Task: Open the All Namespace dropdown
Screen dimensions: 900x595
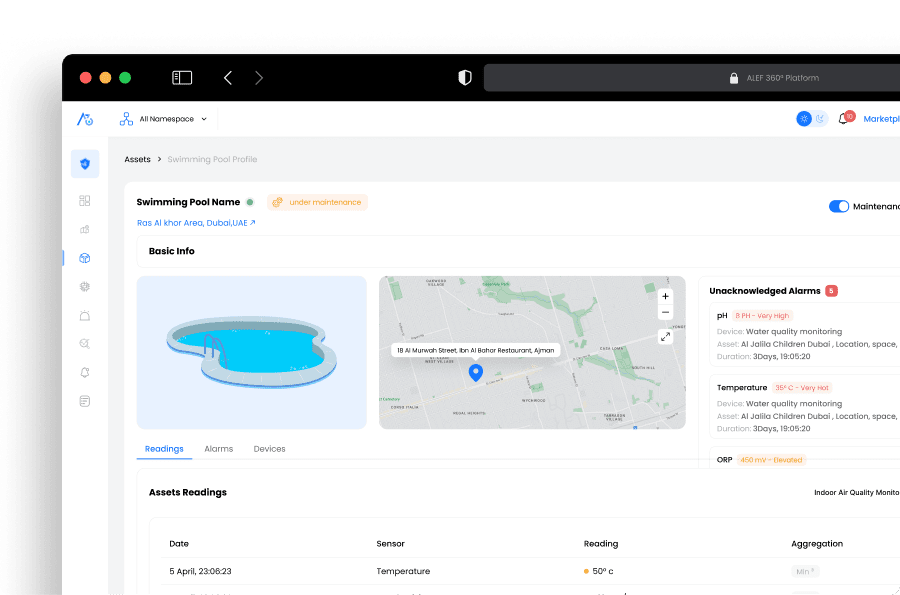Action: pyautogui.click(x=164, y=119)
